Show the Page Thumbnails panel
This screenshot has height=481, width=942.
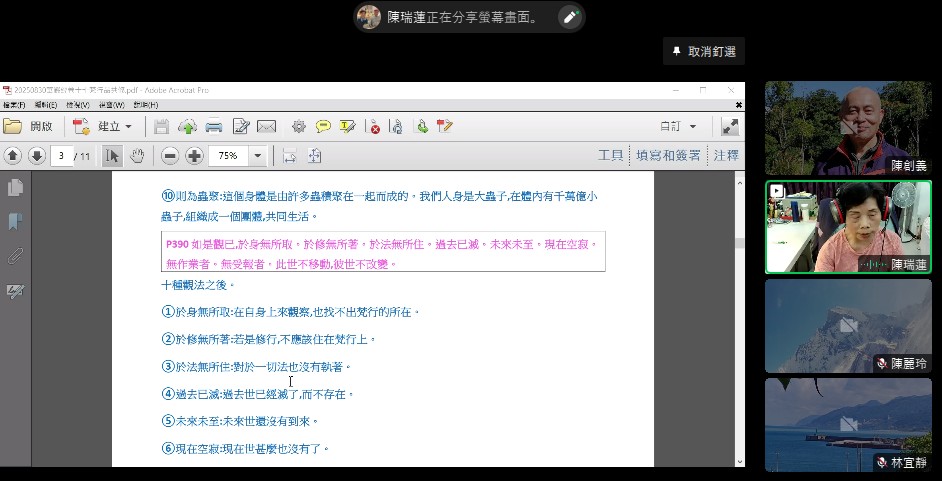tap(15, 187)
